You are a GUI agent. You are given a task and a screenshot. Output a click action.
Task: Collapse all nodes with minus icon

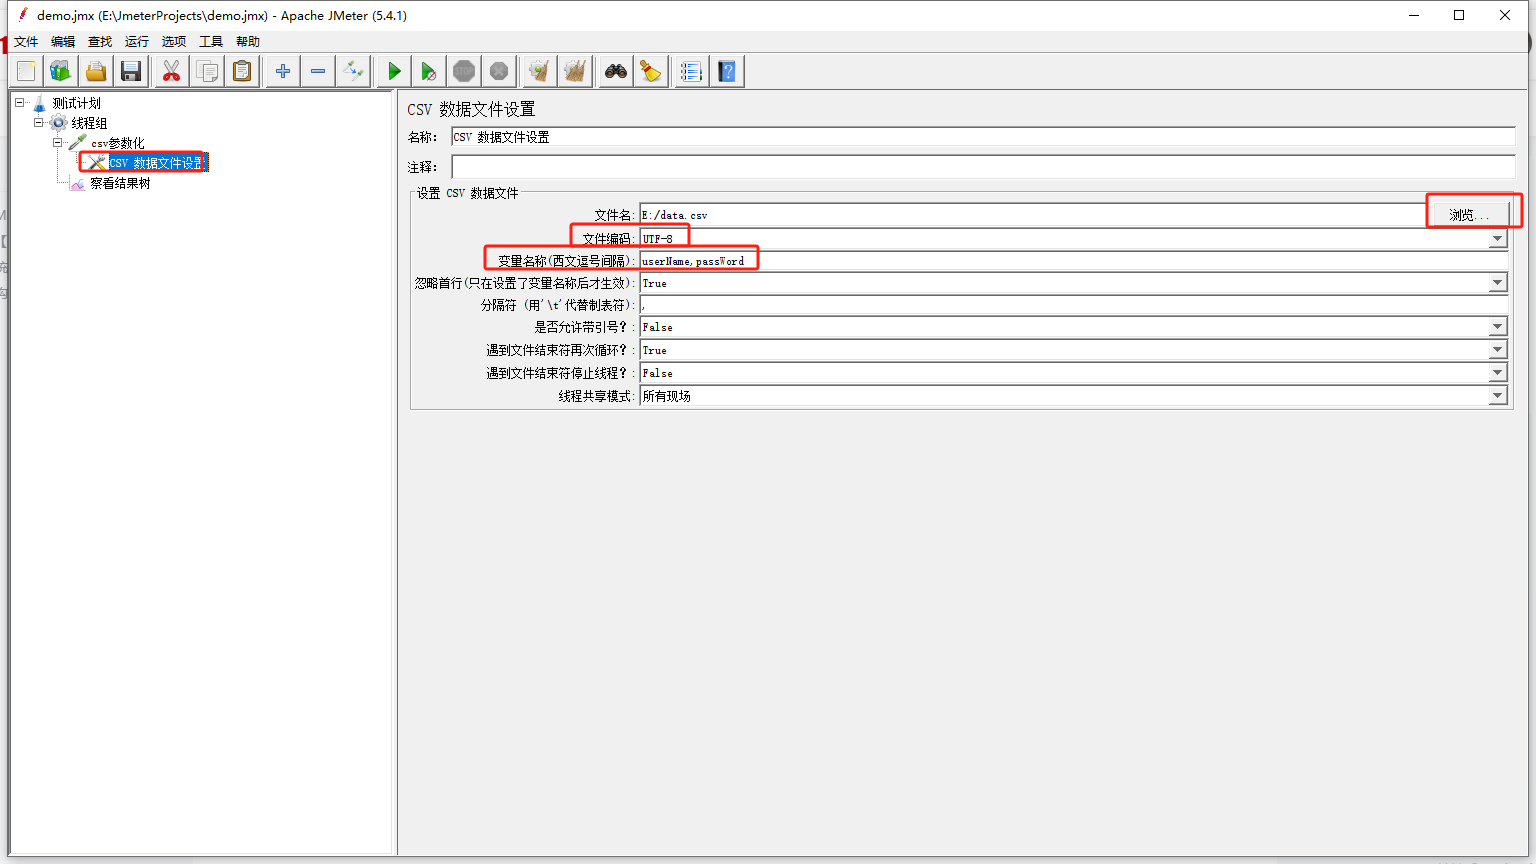click(x=318, y=71)
